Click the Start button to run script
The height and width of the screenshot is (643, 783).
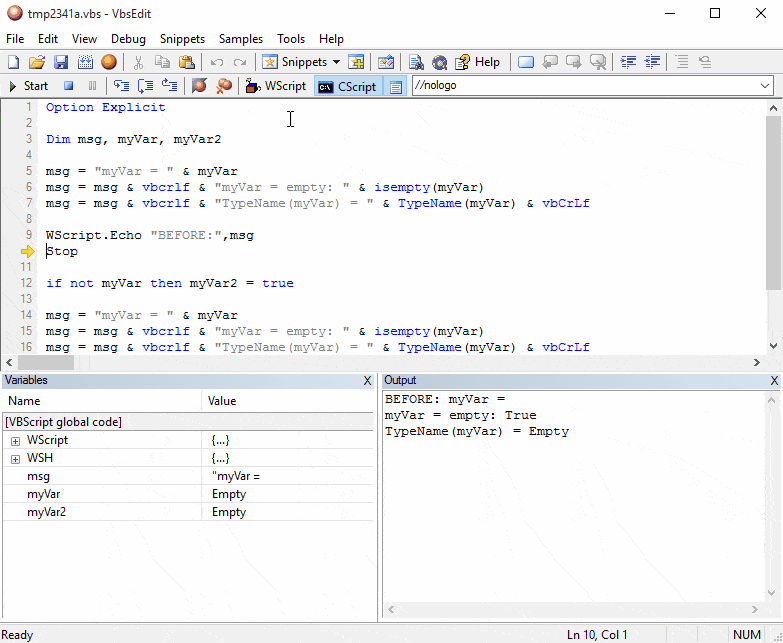[28, 86]
